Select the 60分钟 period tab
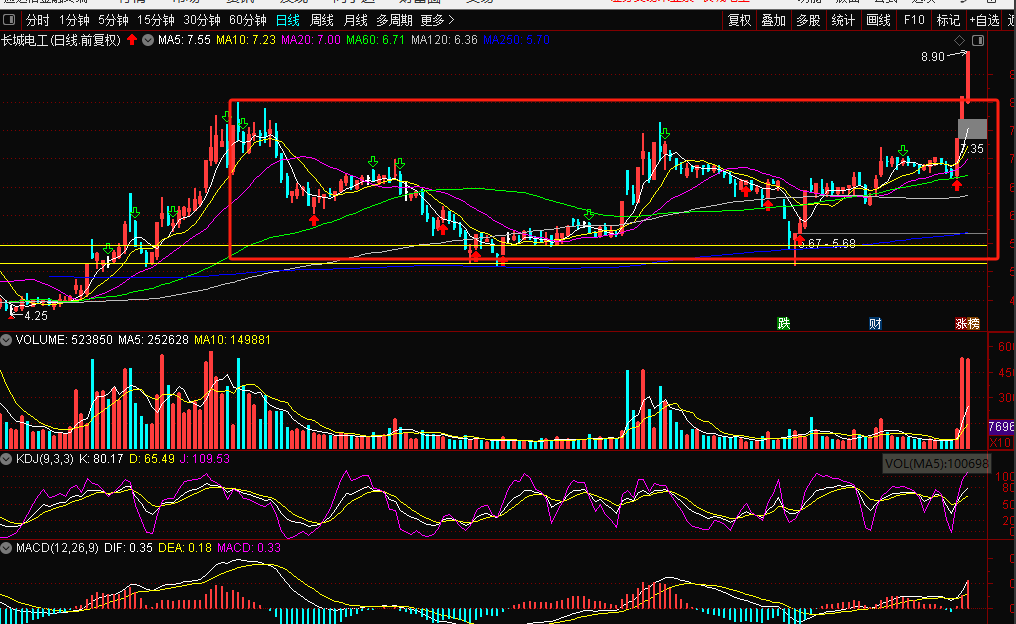Viewport: 1016px width, 624px height. click(248, 20)
